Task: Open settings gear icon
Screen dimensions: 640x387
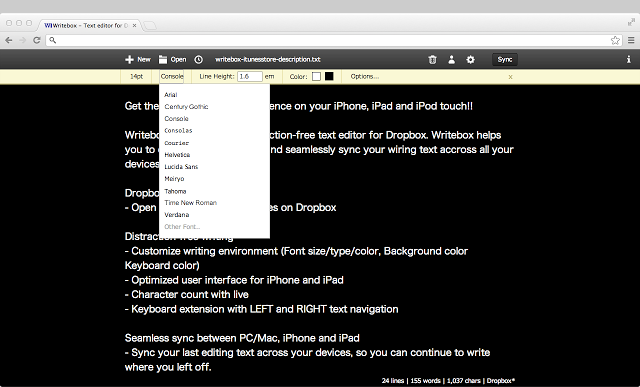Action: (471, 60)
